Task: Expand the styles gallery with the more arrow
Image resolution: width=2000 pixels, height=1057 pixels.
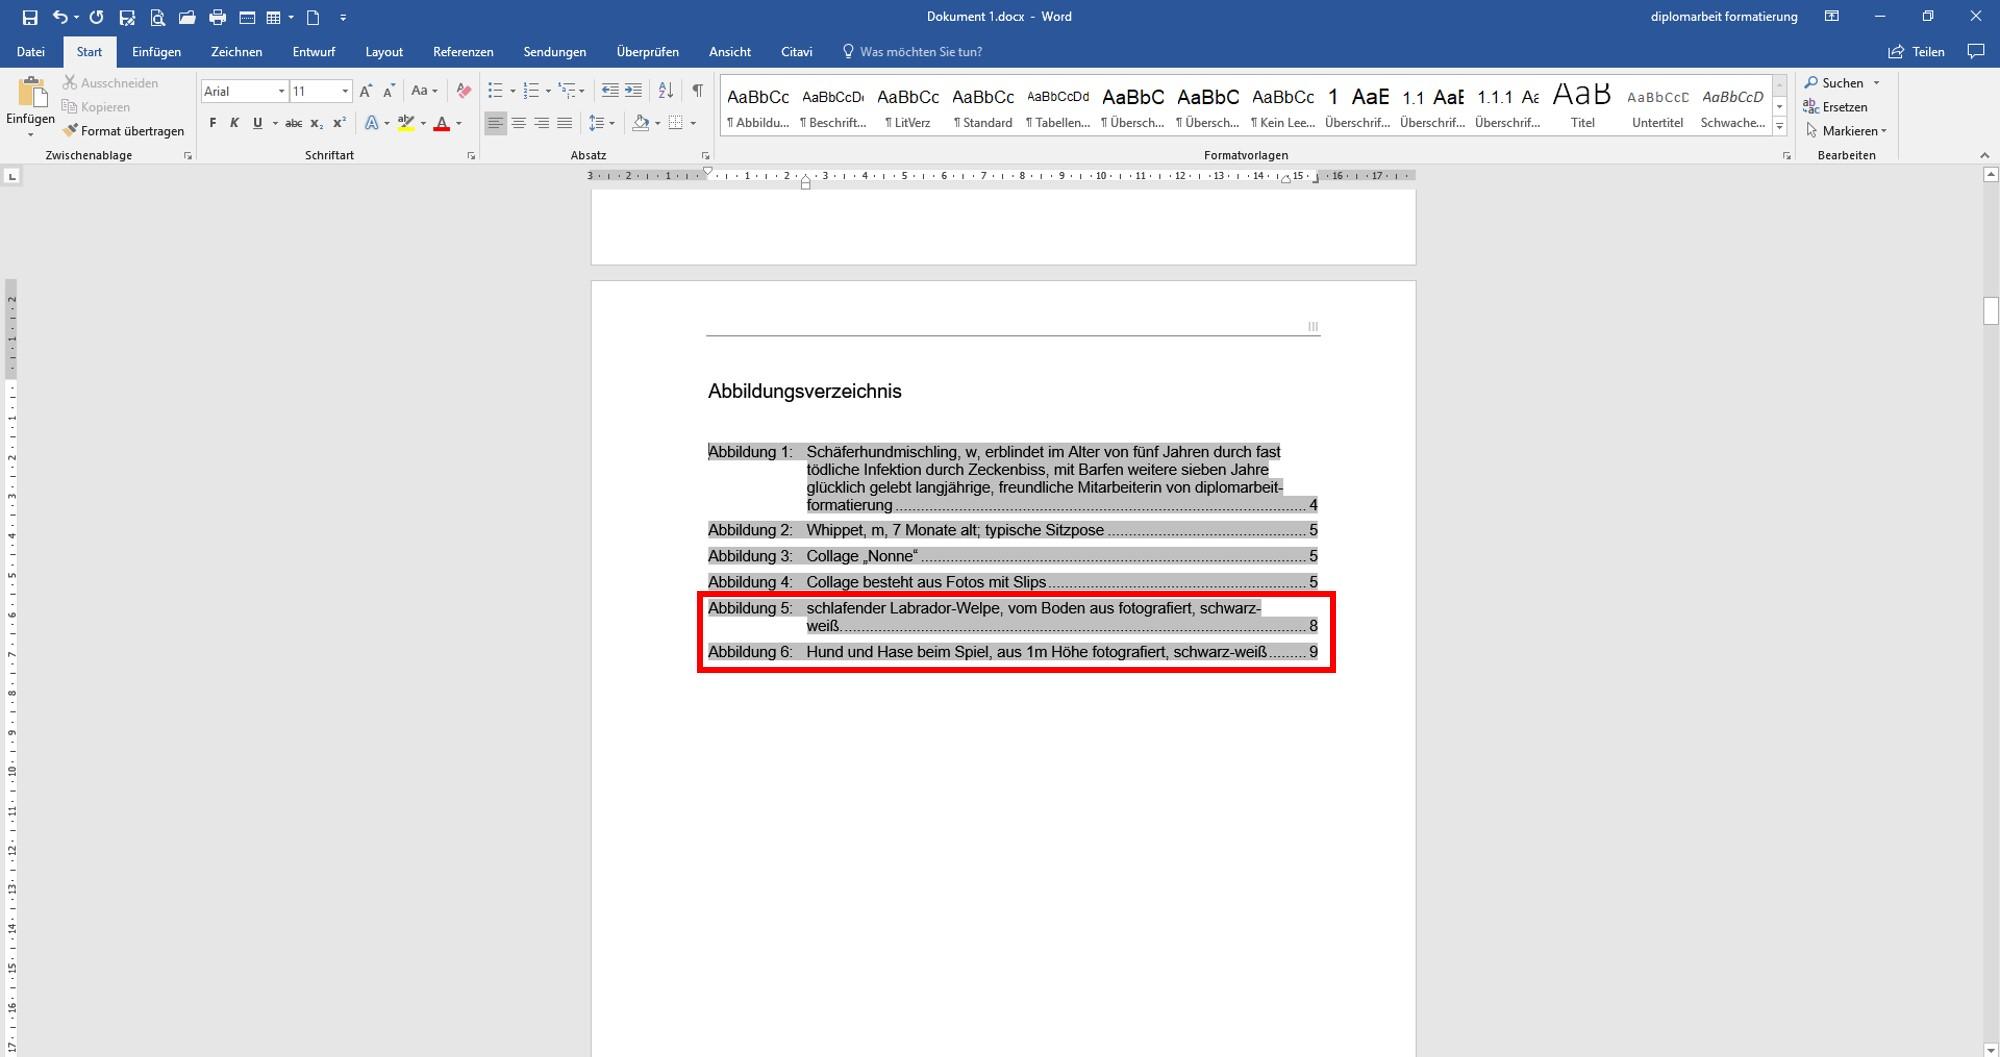Action: pos(1779,126)
